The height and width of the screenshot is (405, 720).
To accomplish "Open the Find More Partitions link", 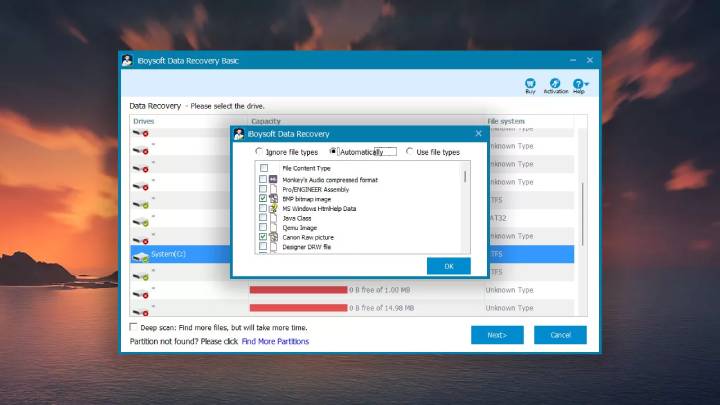I will 275,341.
